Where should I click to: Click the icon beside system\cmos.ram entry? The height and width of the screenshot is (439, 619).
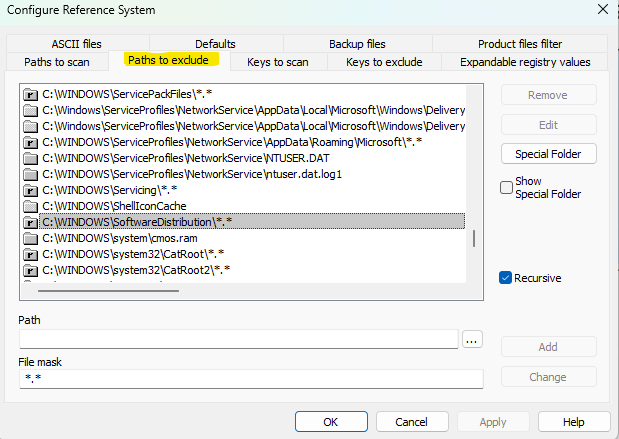coord(30,238)
